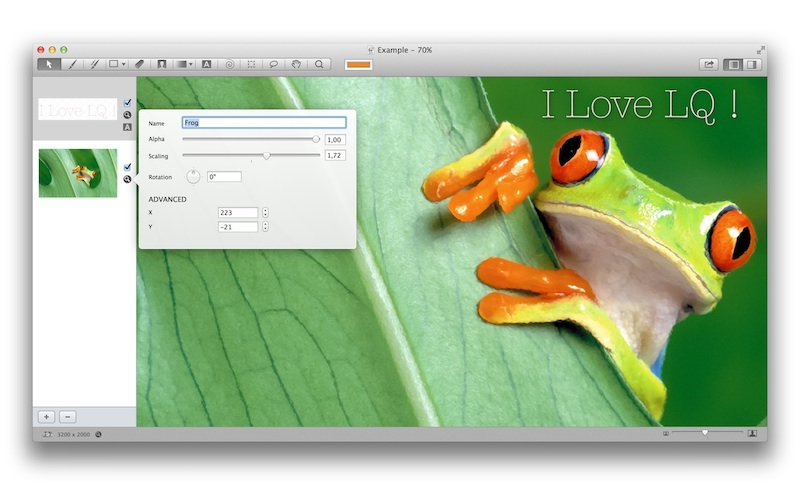Click the minus button to remove layer
This screenshot has width=800, height=499.
pyautogui.click(x=67, y=416)
